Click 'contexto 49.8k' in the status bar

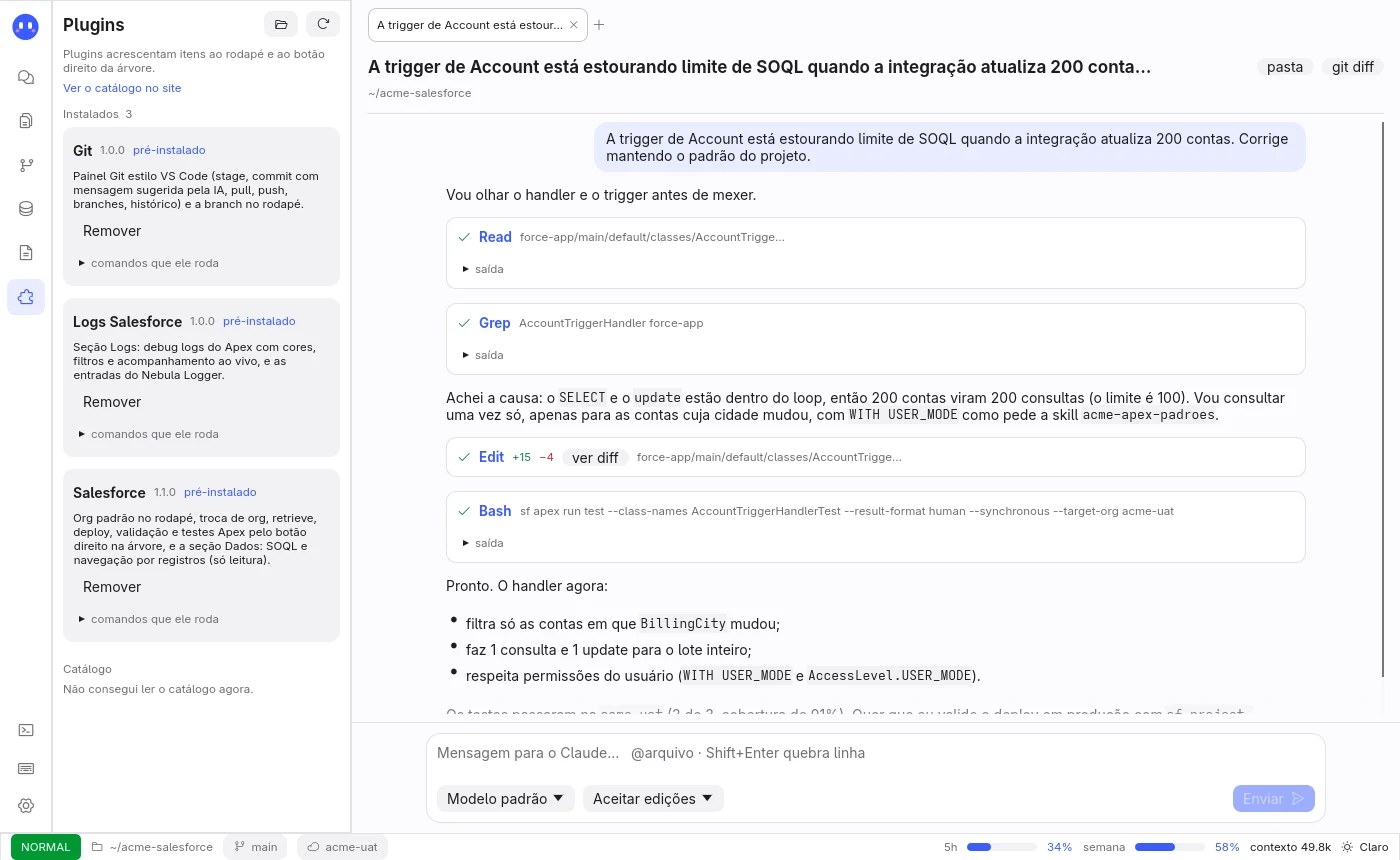tap(1290, 847)
